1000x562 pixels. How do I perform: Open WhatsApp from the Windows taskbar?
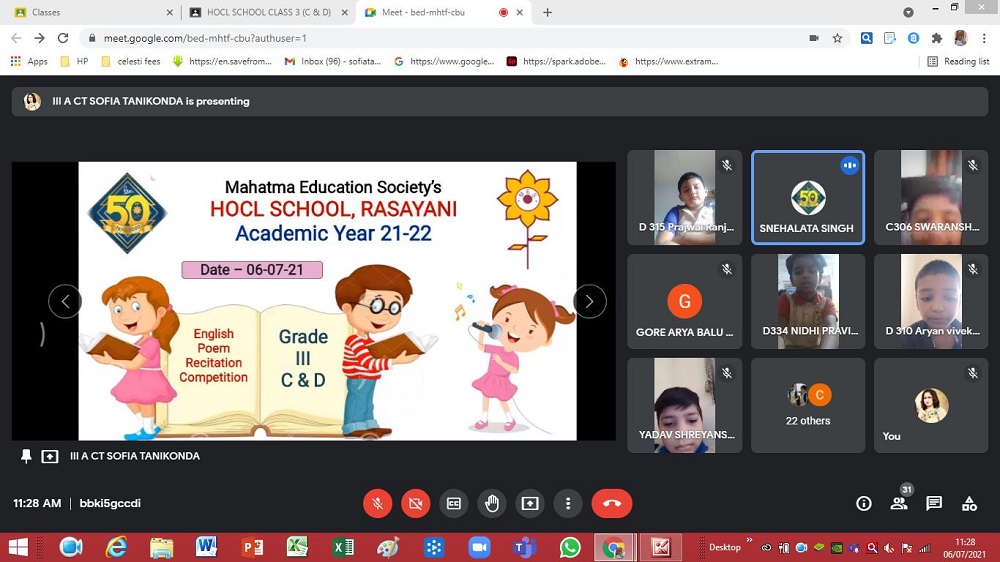(570, 547)
